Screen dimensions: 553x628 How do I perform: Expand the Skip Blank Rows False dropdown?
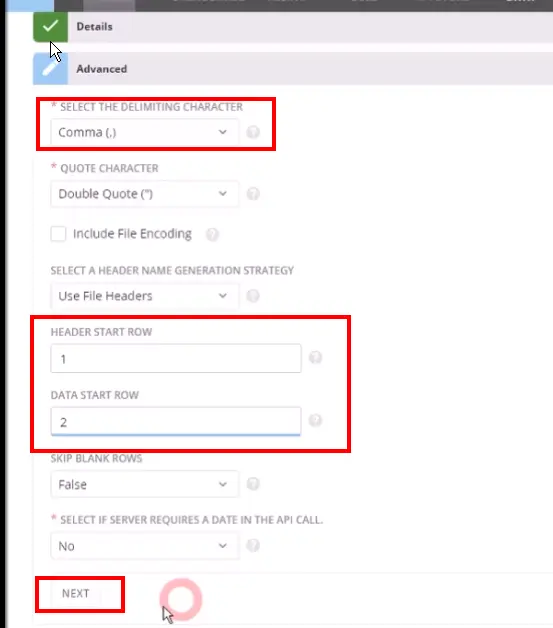(x=145, y=484)
